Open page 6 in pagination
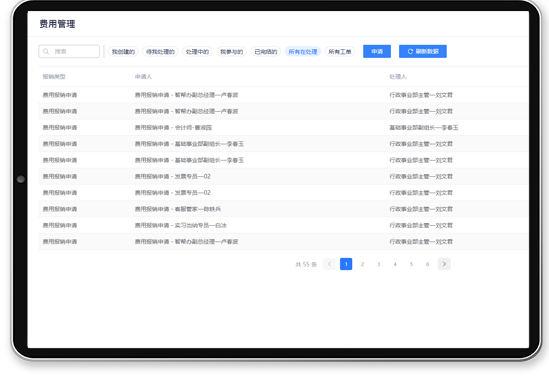 pyautogui.click(x=428, y=264)
